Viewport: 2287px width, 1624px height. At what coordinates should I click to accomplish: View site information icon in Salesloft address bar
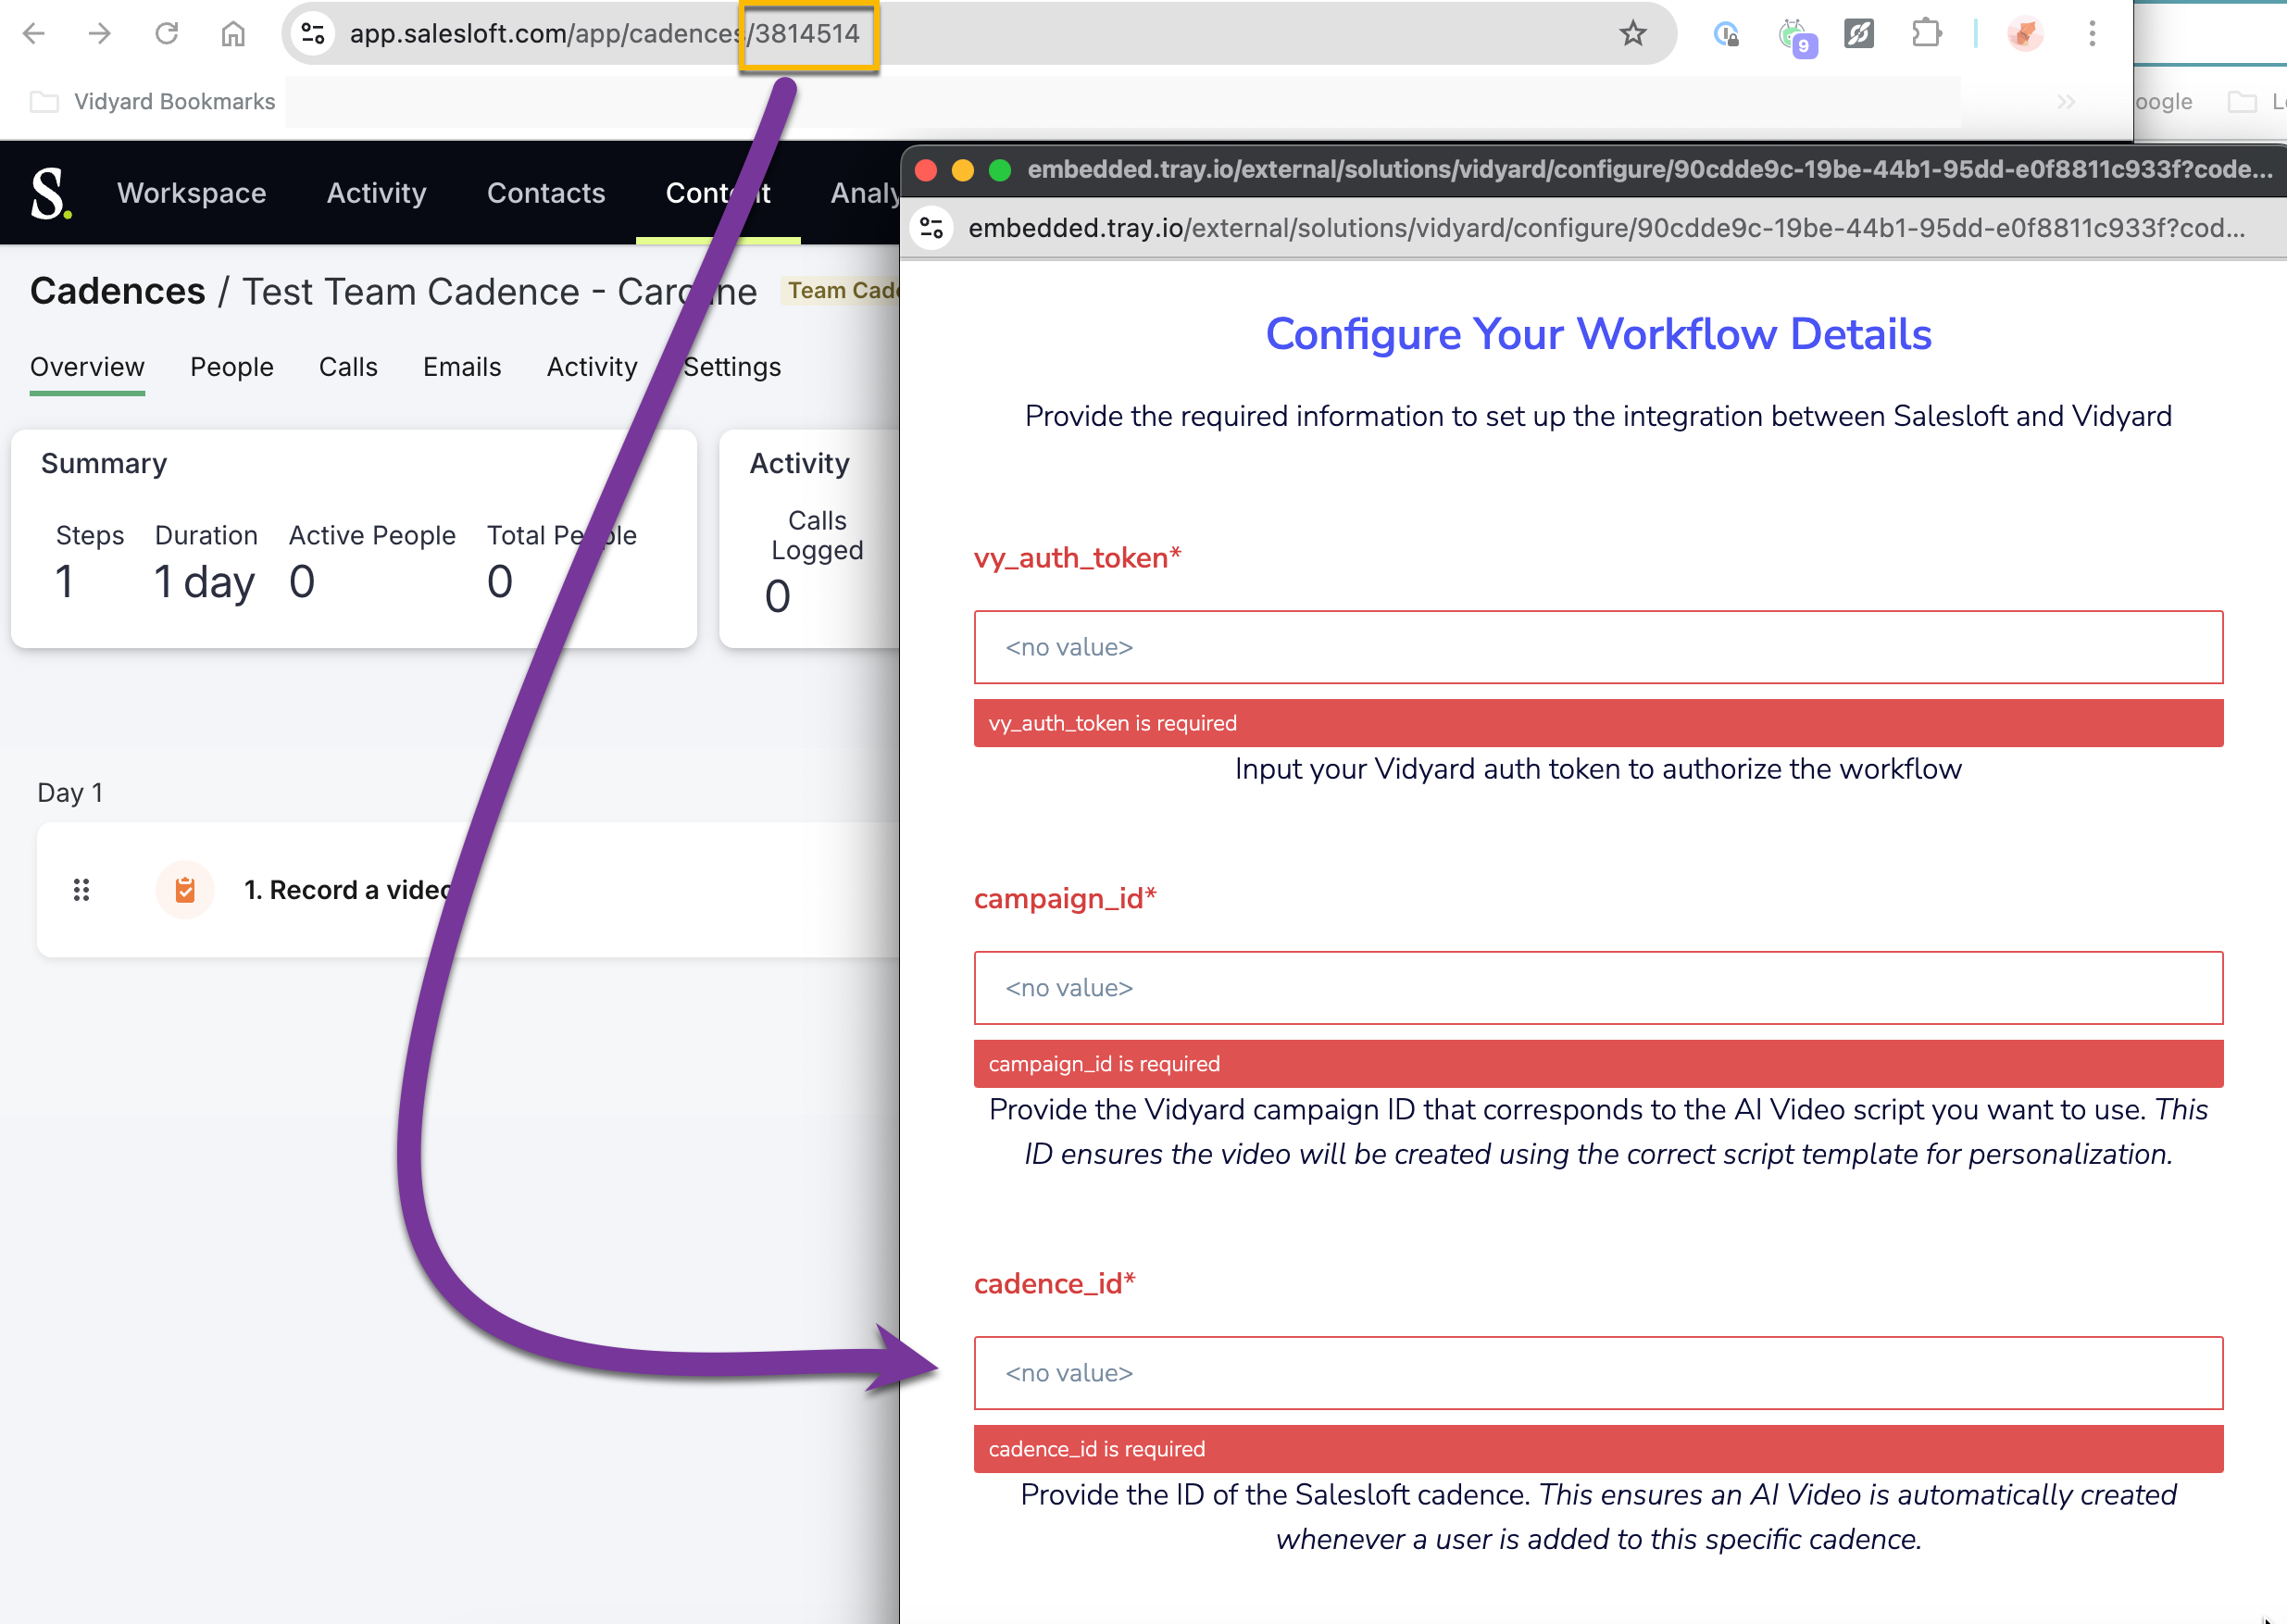point(313,34)
